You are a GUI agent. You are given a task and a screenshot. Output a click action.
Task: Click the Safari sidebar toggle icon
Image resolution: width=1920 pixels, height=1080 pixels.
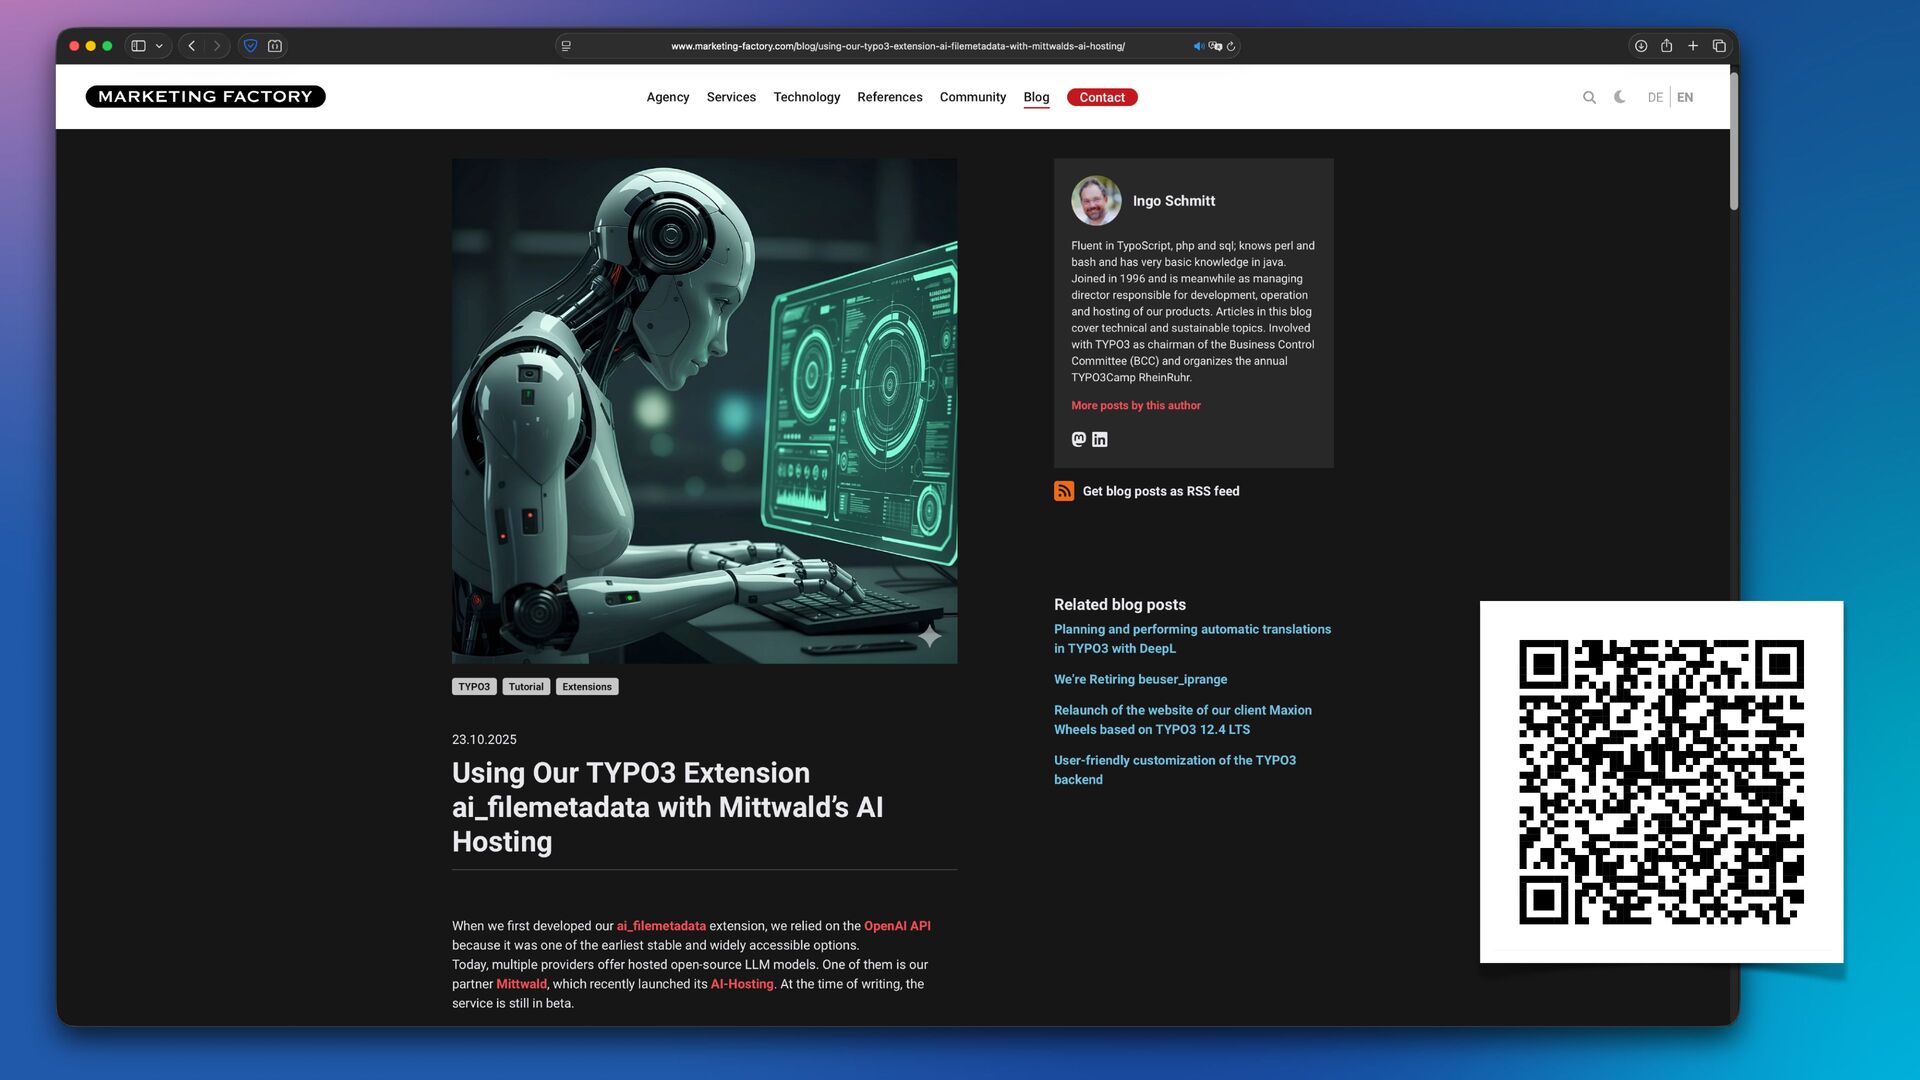click(x=139, y=46)
